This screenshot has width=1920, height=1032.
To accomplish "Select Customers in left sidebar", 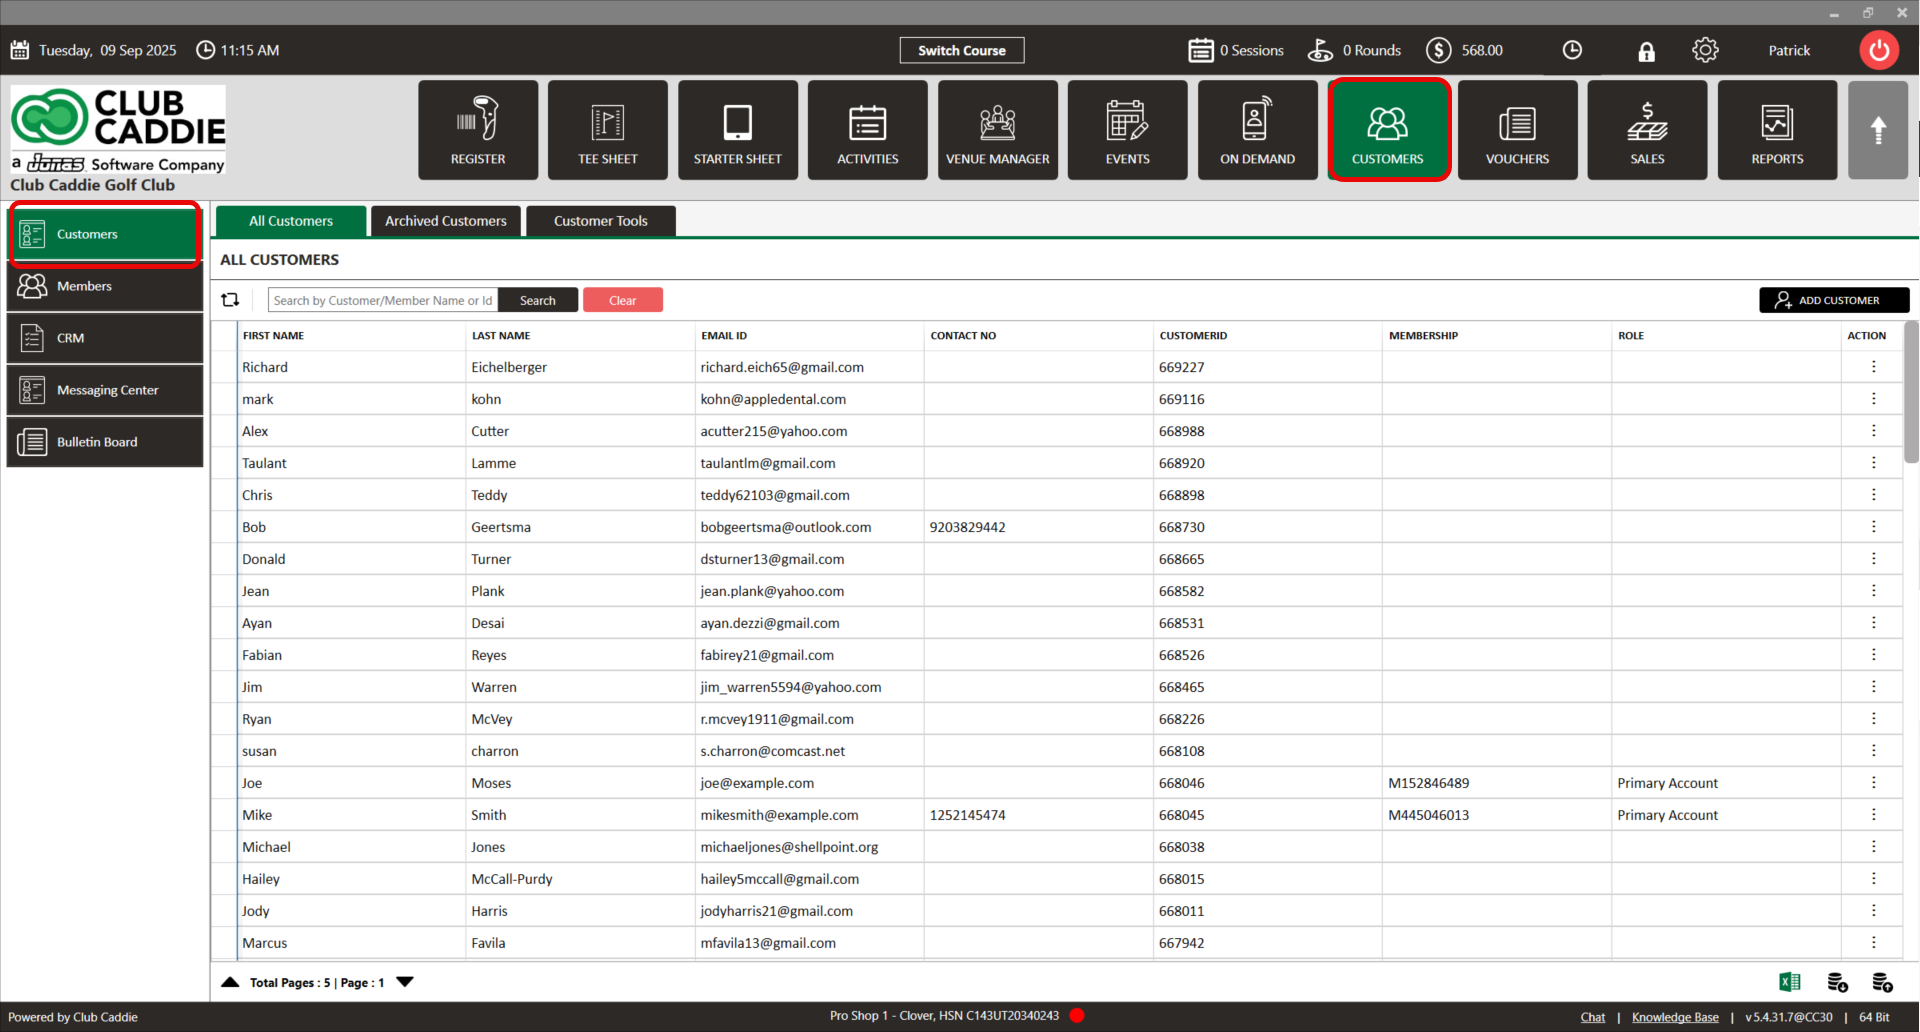I will 105,234.
